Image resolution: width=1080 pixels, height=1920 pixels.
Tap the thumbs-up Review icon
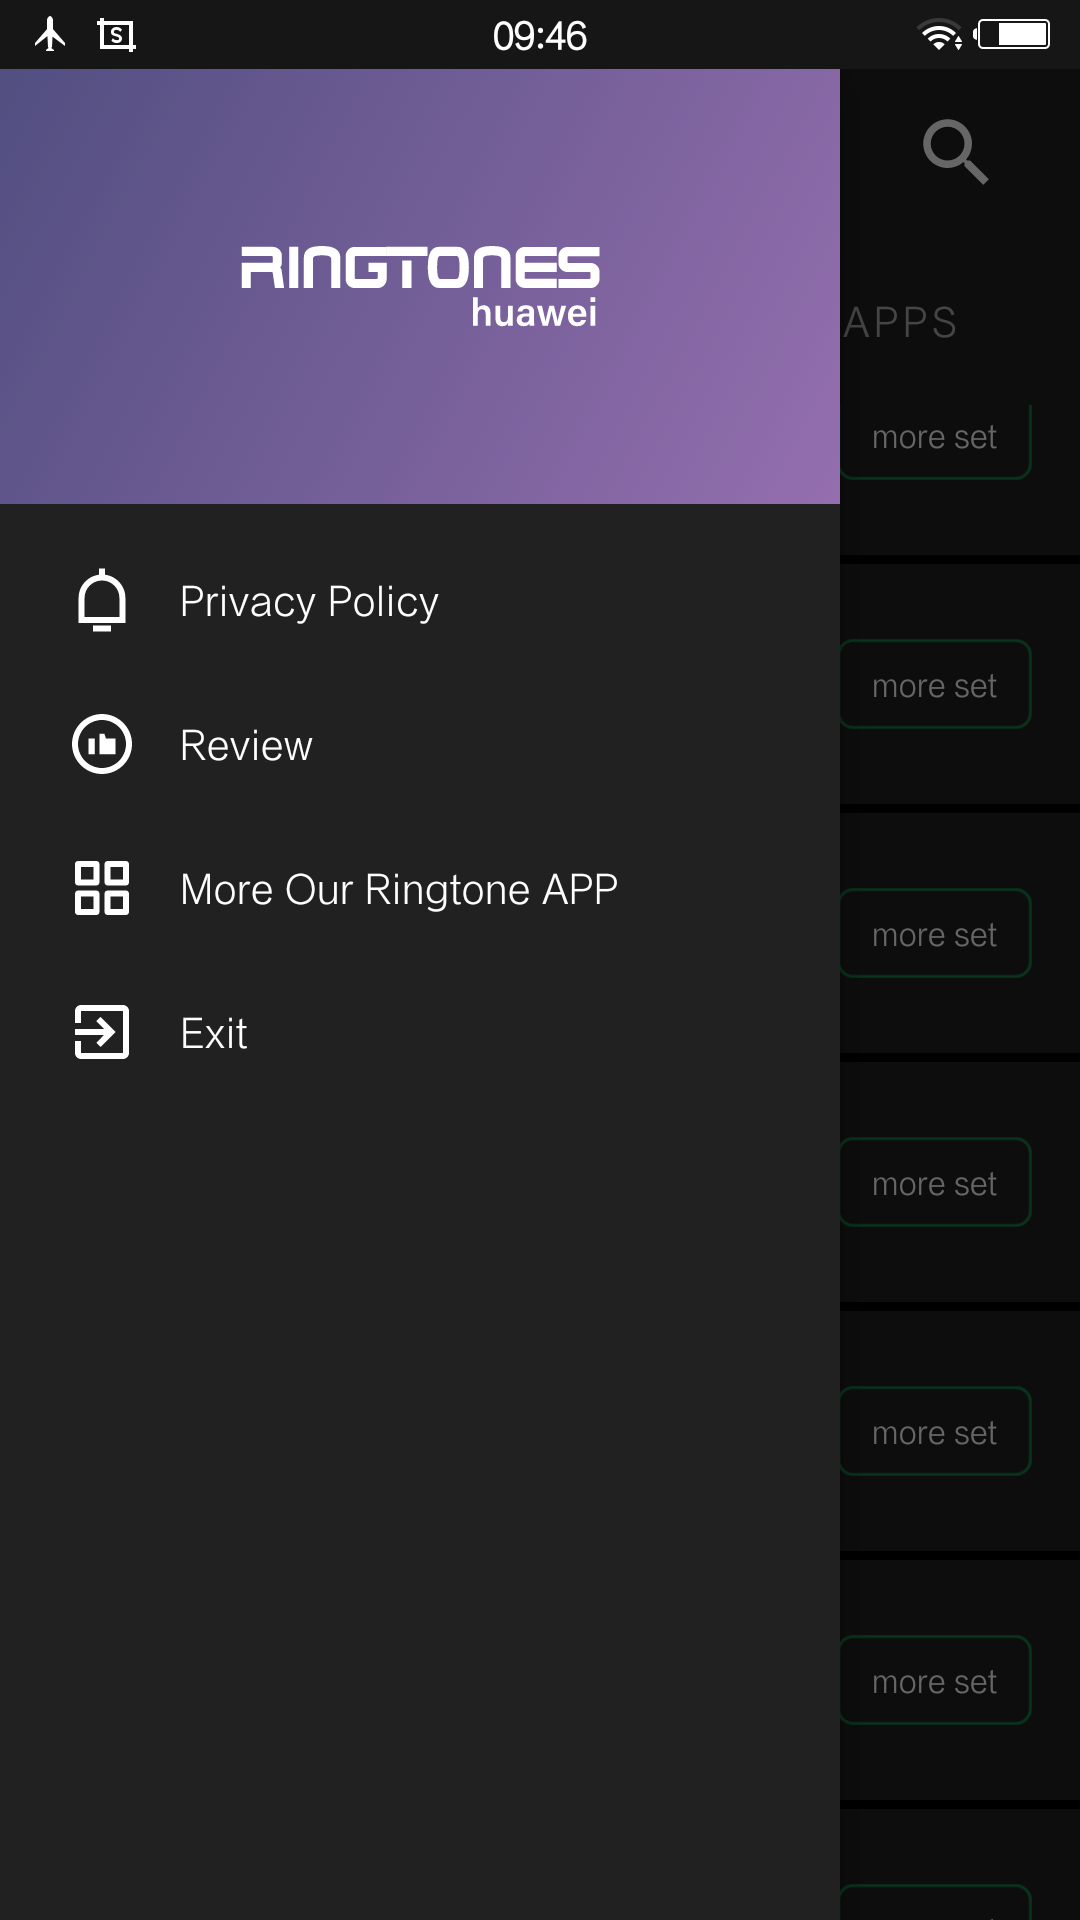pyautogui.click(x=102, y=745)
